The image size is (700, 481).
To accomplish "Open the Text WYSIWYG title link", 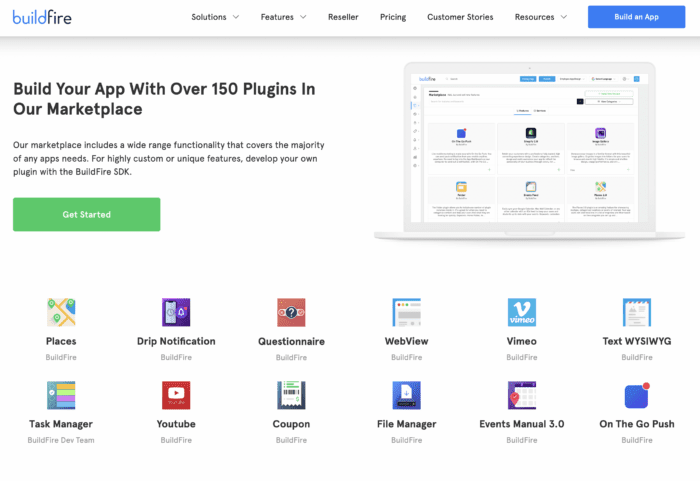I will coord(637,341).
